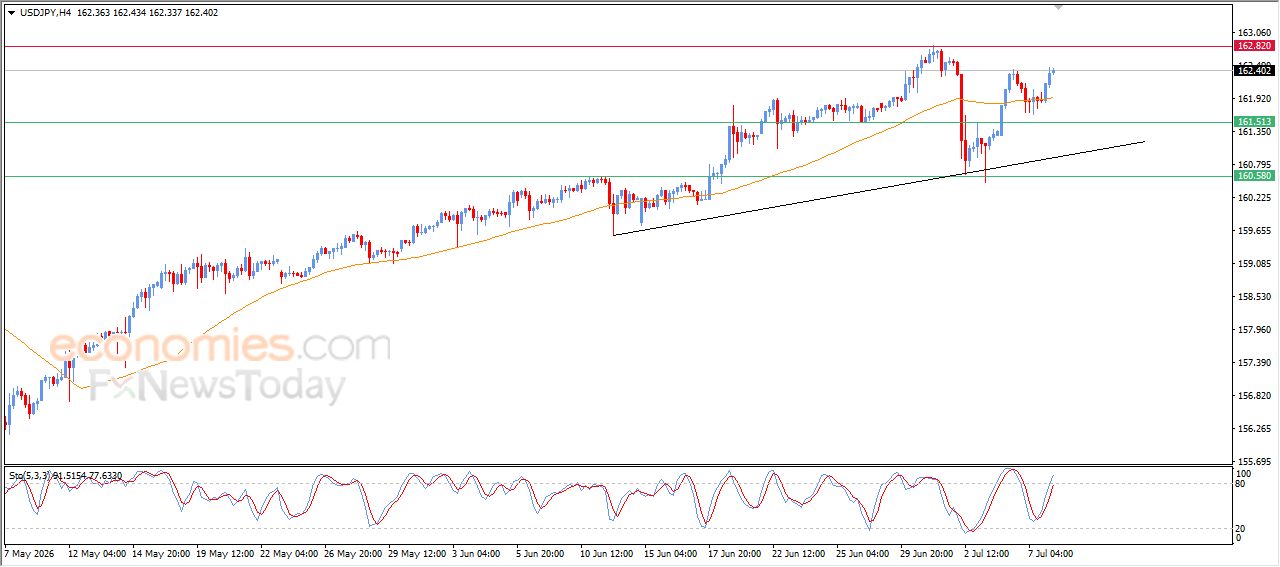Click the 163.060 price scale value
This screenshot has width=1280, height=567.
[x=1254, y=32]
